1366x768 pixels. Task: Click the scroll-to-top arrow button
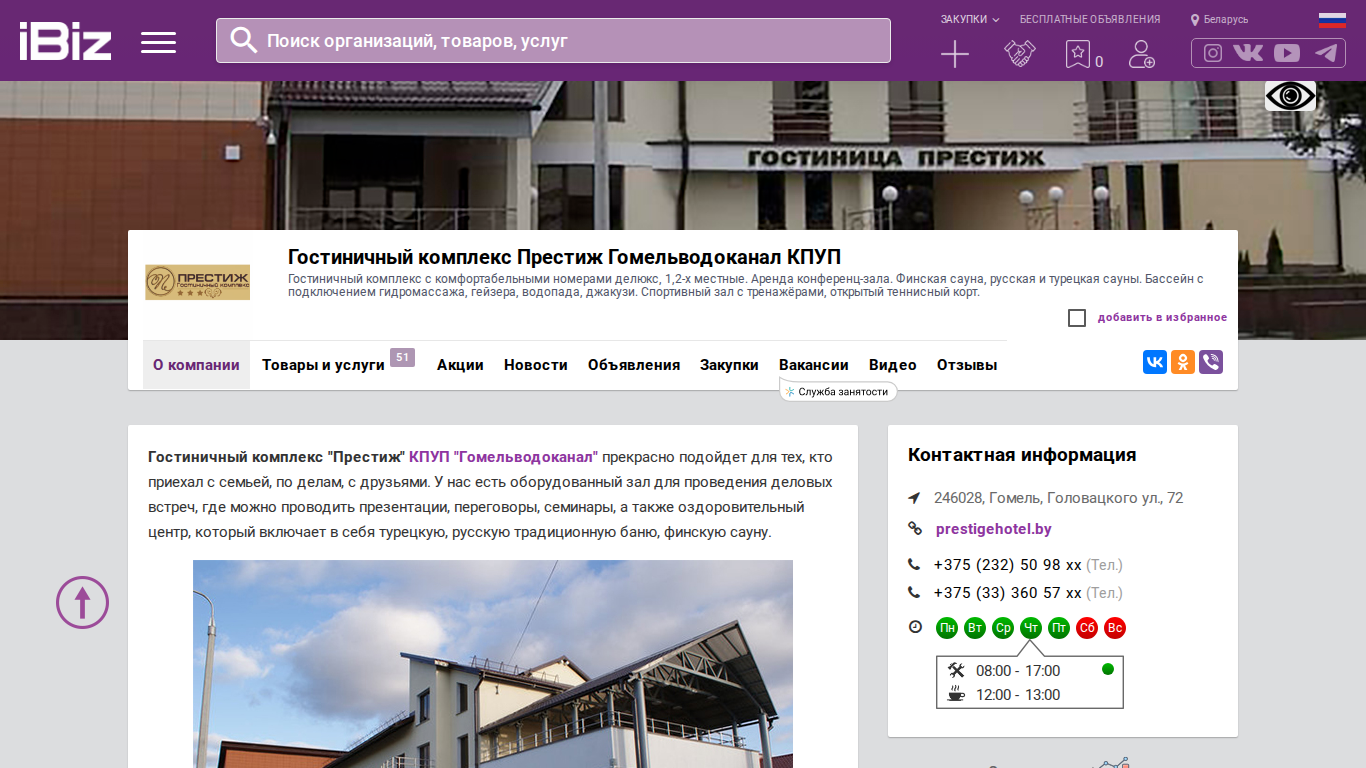point(82,602)
